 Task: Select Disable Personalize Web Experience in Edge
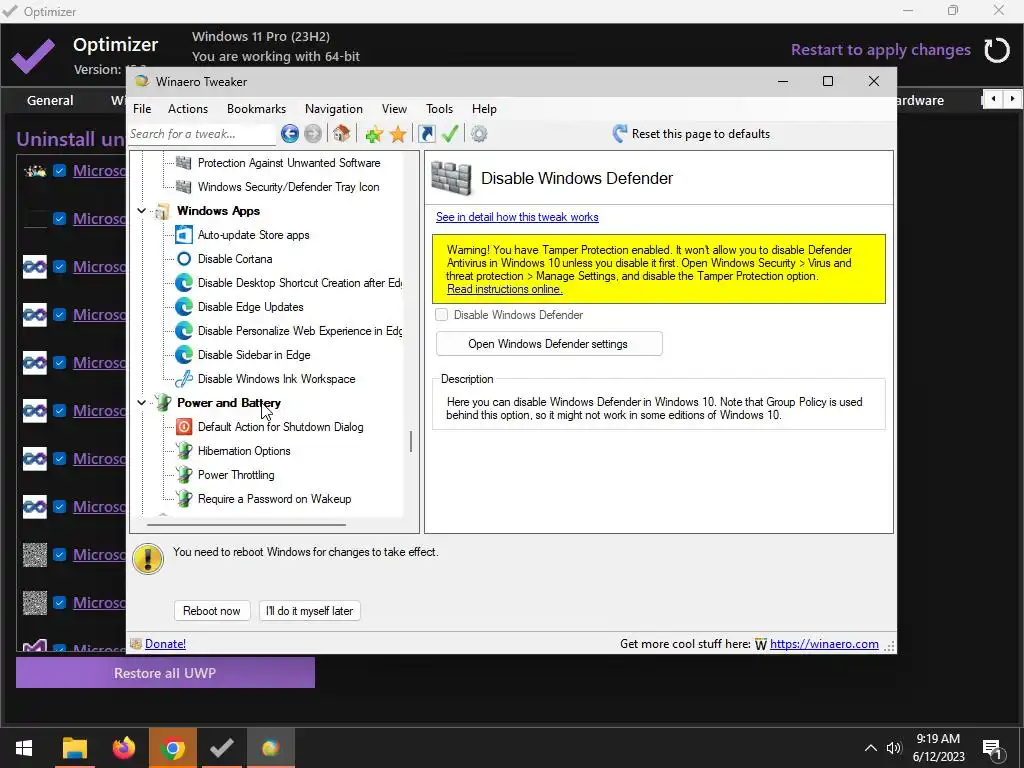(300, 331)
